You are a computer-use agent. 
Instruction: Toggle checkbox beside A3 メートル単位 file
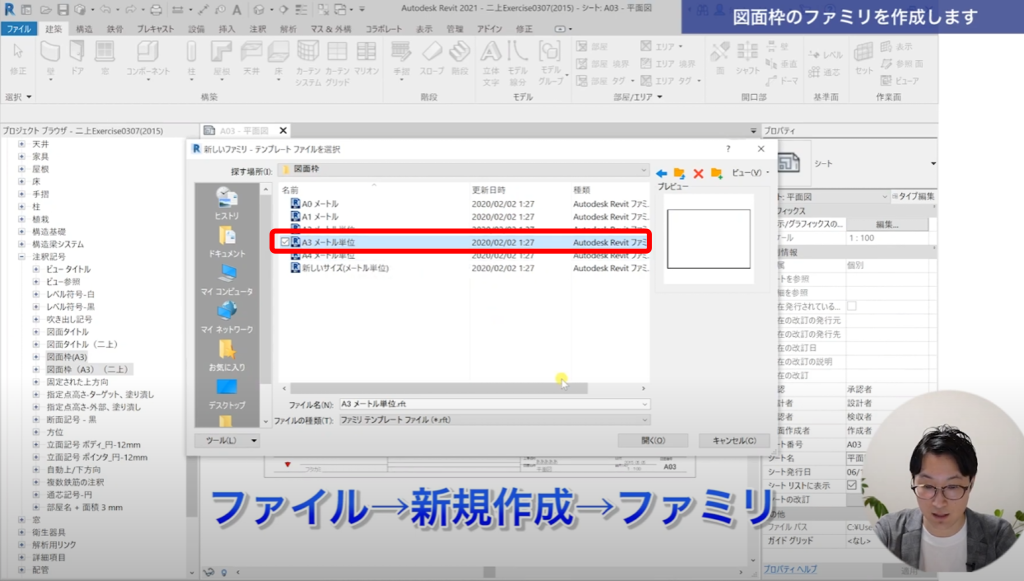click(x=285, y=242)
